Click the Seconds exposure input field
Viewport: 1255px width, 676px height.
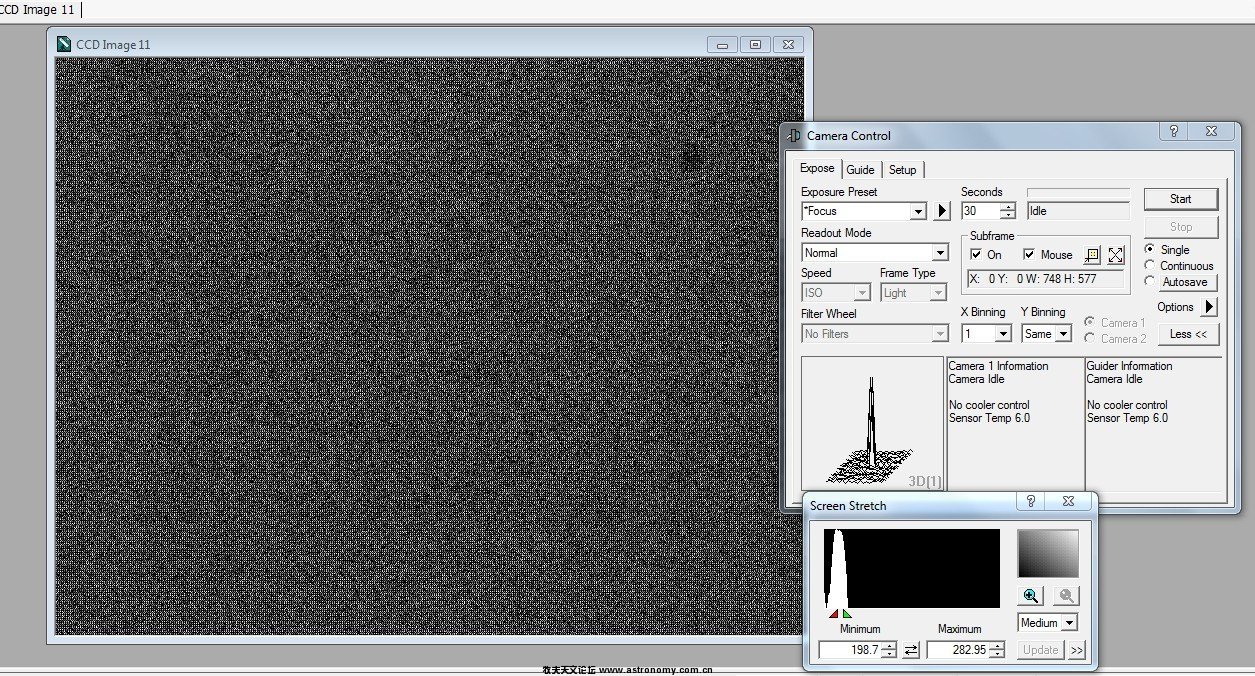pos(980,211)
